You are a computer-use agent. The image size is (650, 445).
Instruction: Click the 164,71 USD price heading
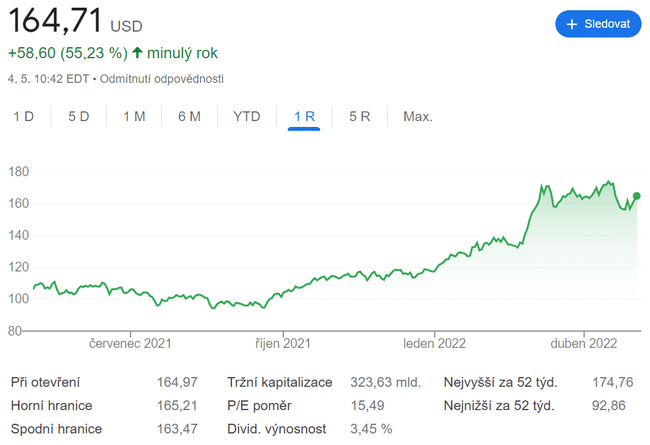click(x=75, y=20)
